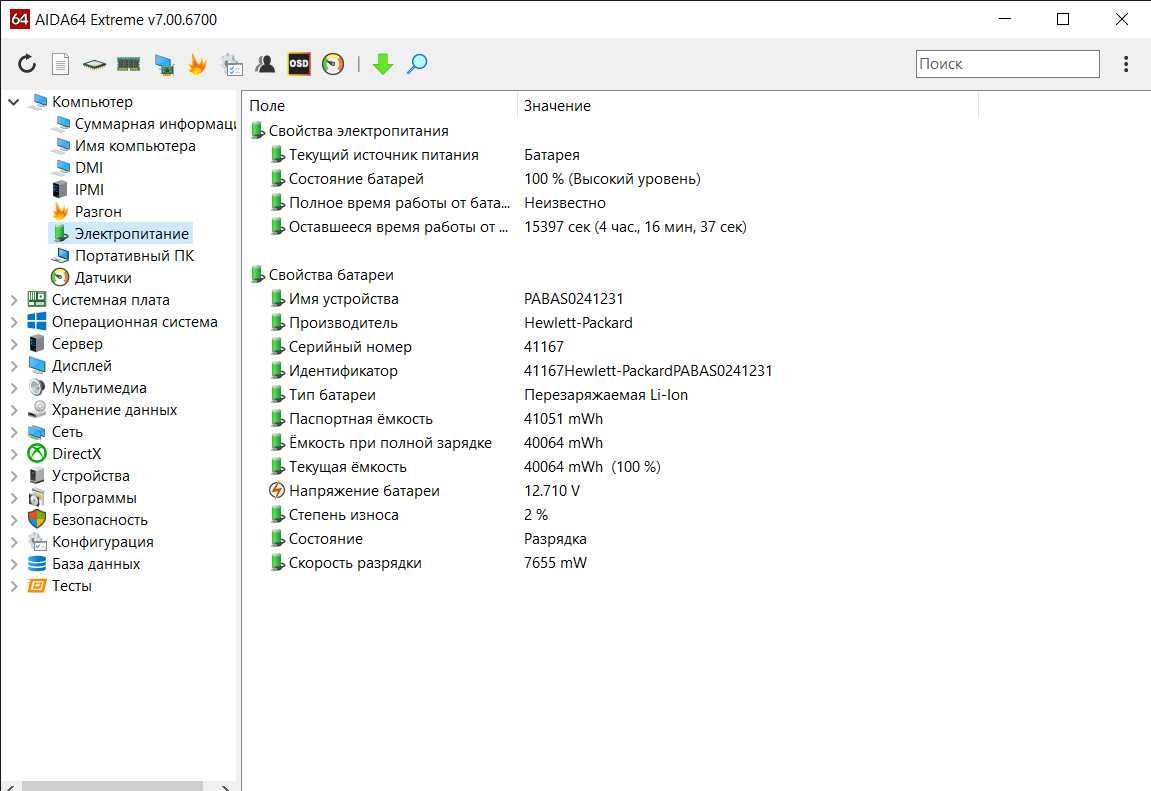
Task: Expand the Системная плата node
Action: [x=14, y=300]
